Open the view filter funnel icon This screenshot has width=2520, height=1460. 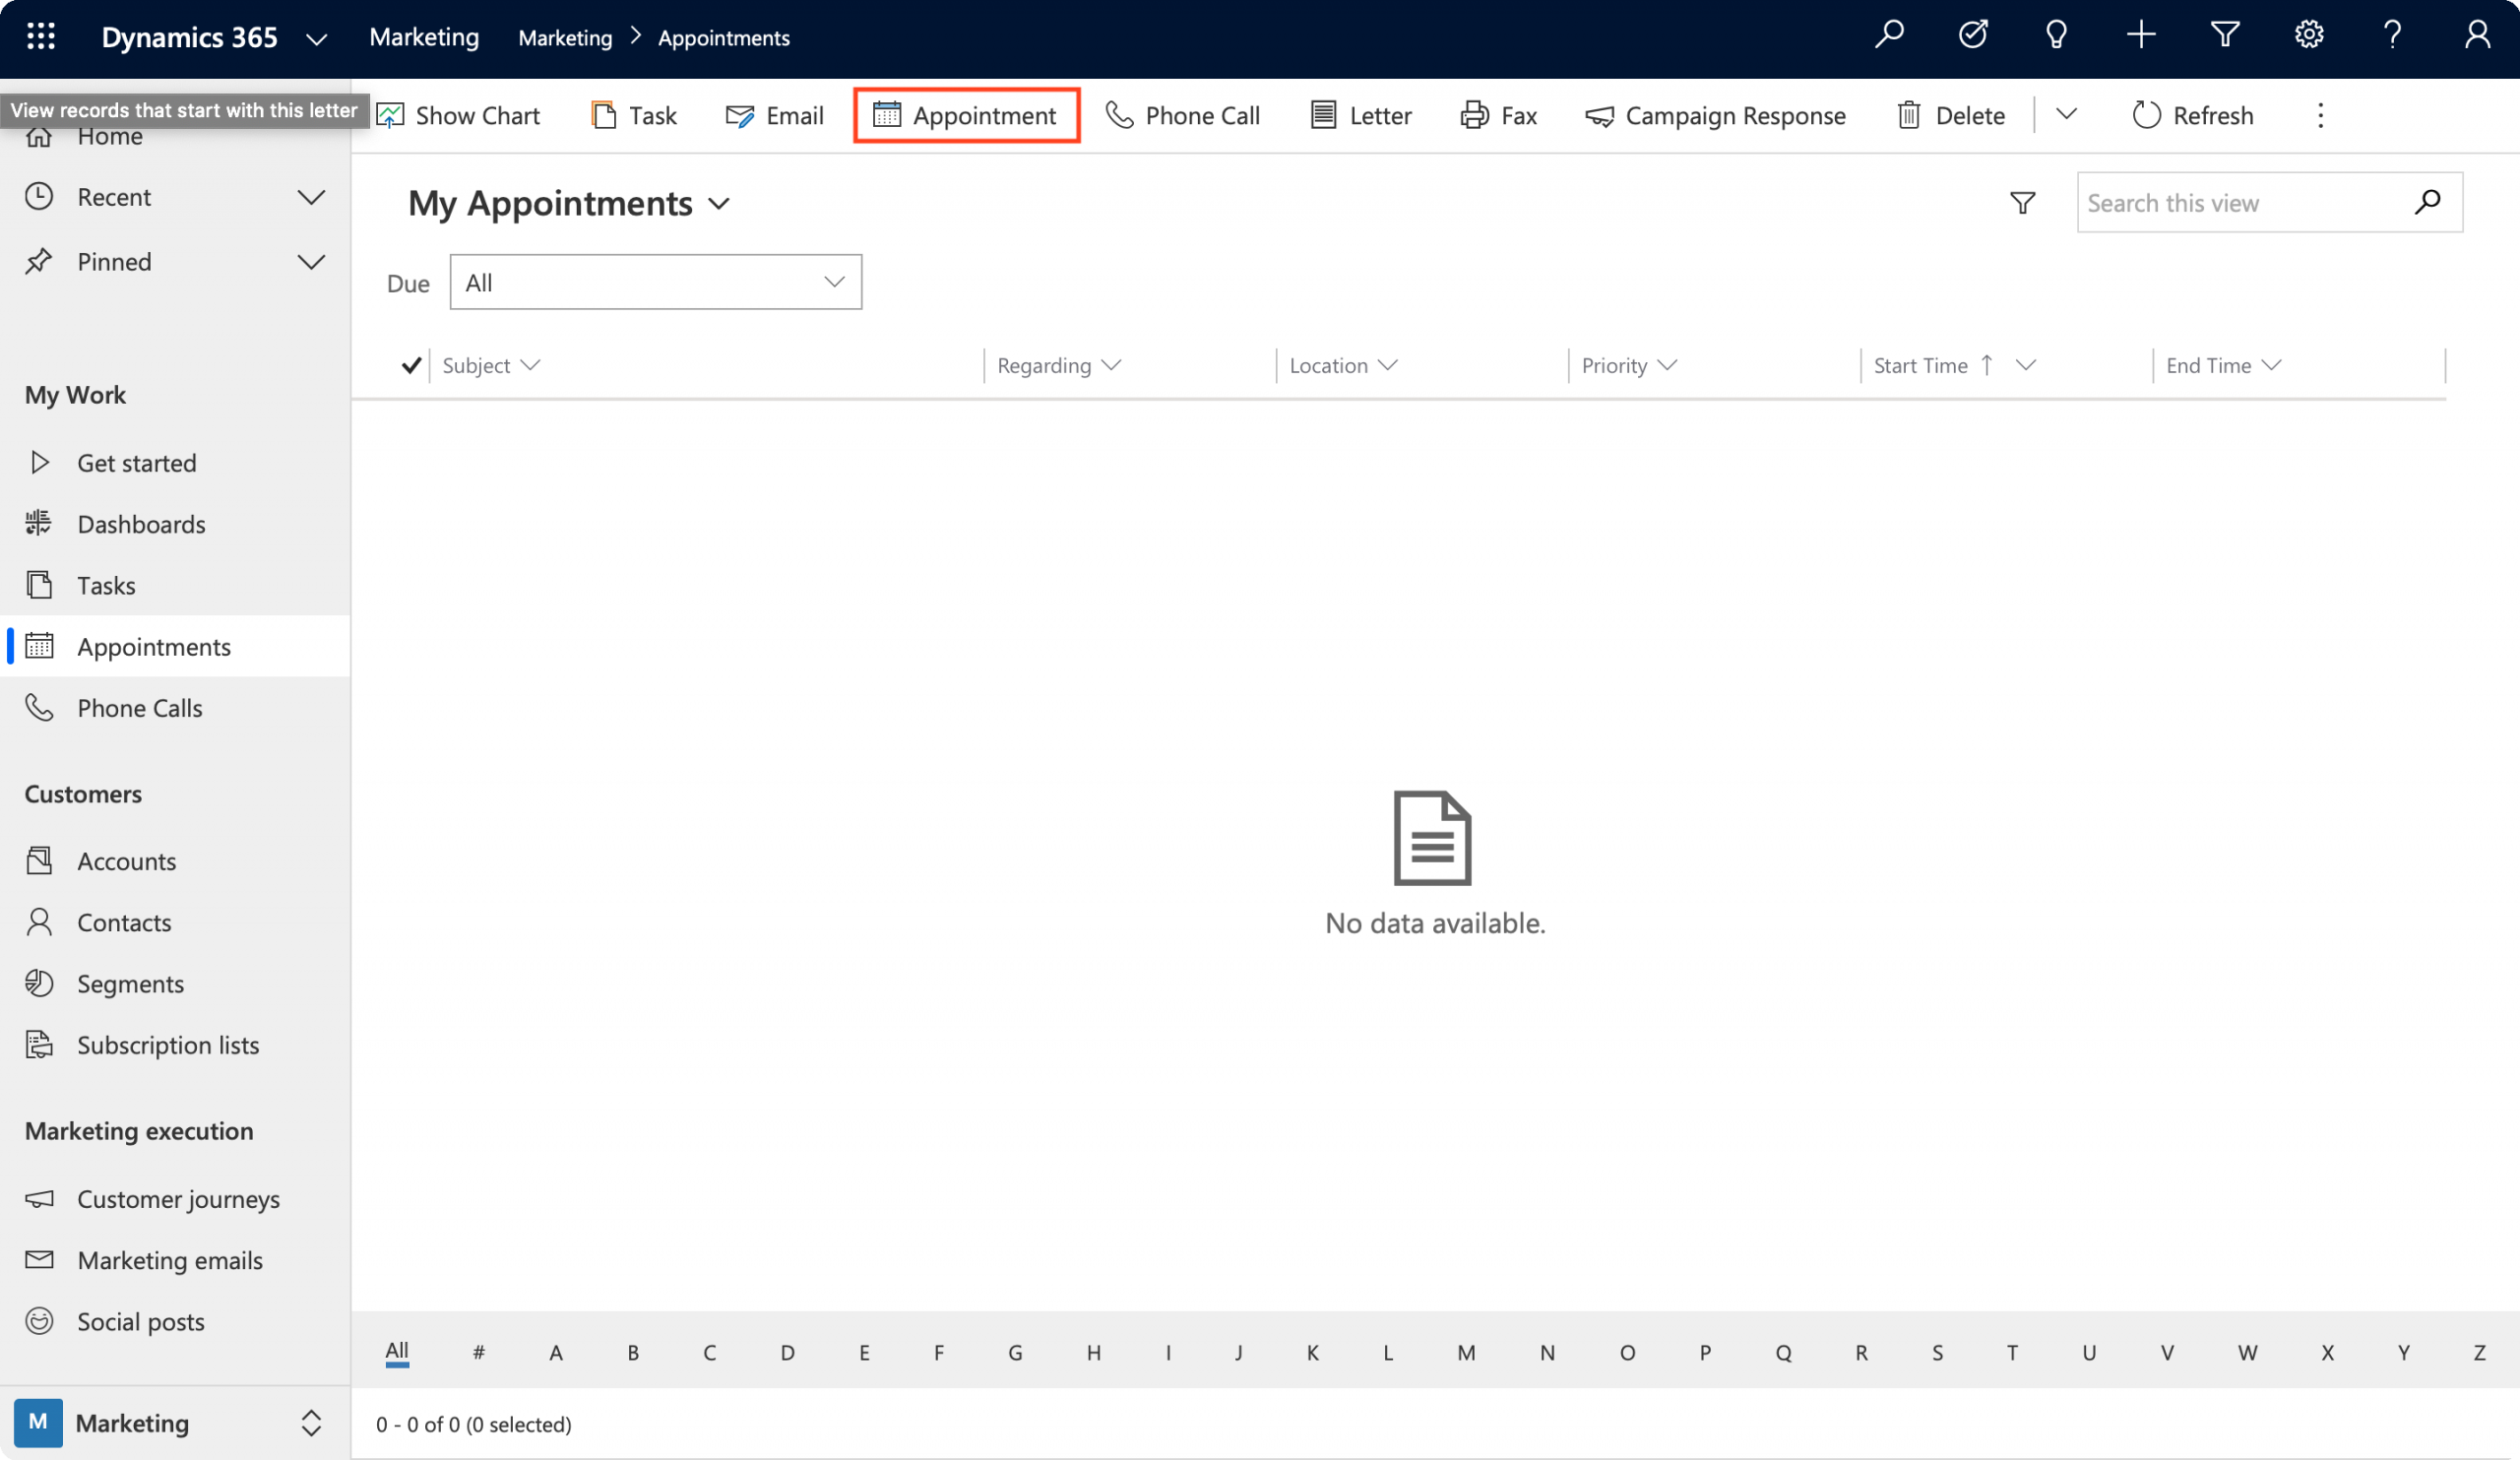pyautogui.click(x=2023, y=203)
